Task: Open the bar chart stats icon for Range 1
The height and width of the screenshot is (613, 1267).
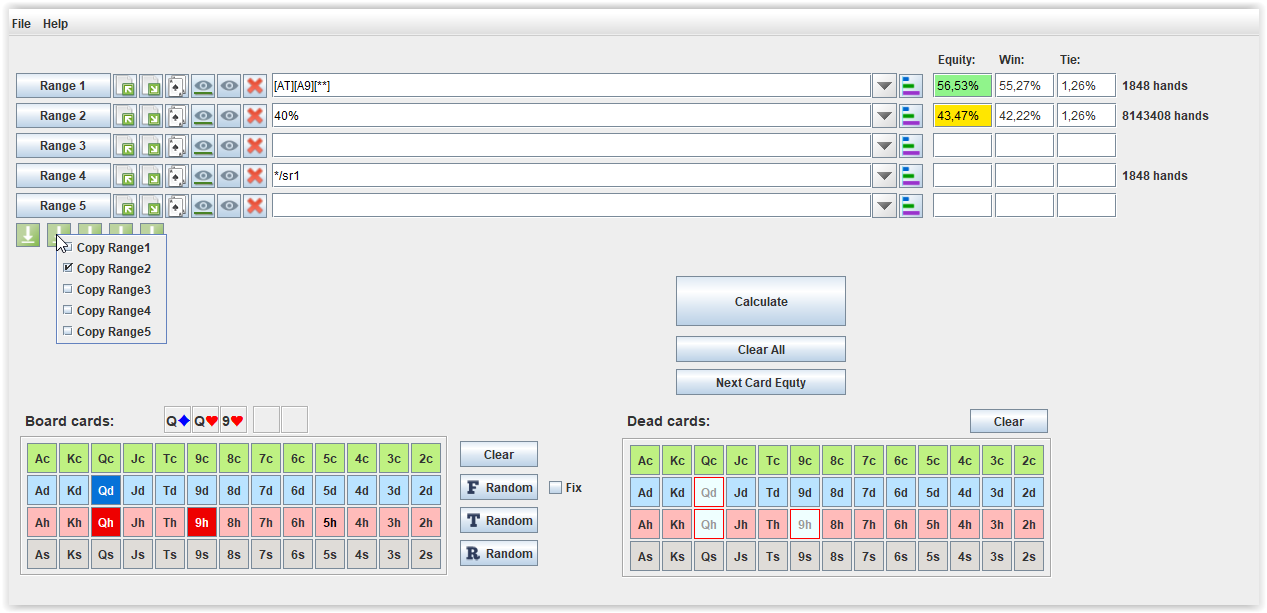Action: click(x=911, y=86)
